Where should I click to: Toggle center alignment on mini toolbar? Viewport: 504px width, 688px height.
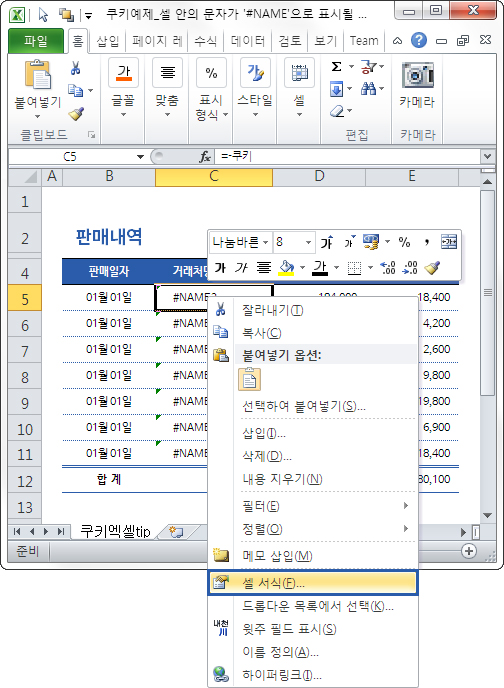click(x=264, y=267)
